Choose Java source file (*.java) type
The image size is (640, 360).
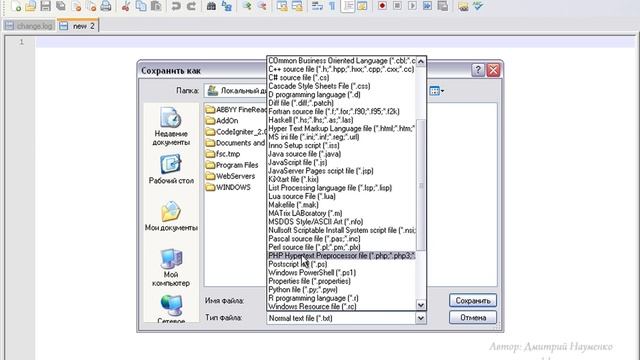pos(341,153)
